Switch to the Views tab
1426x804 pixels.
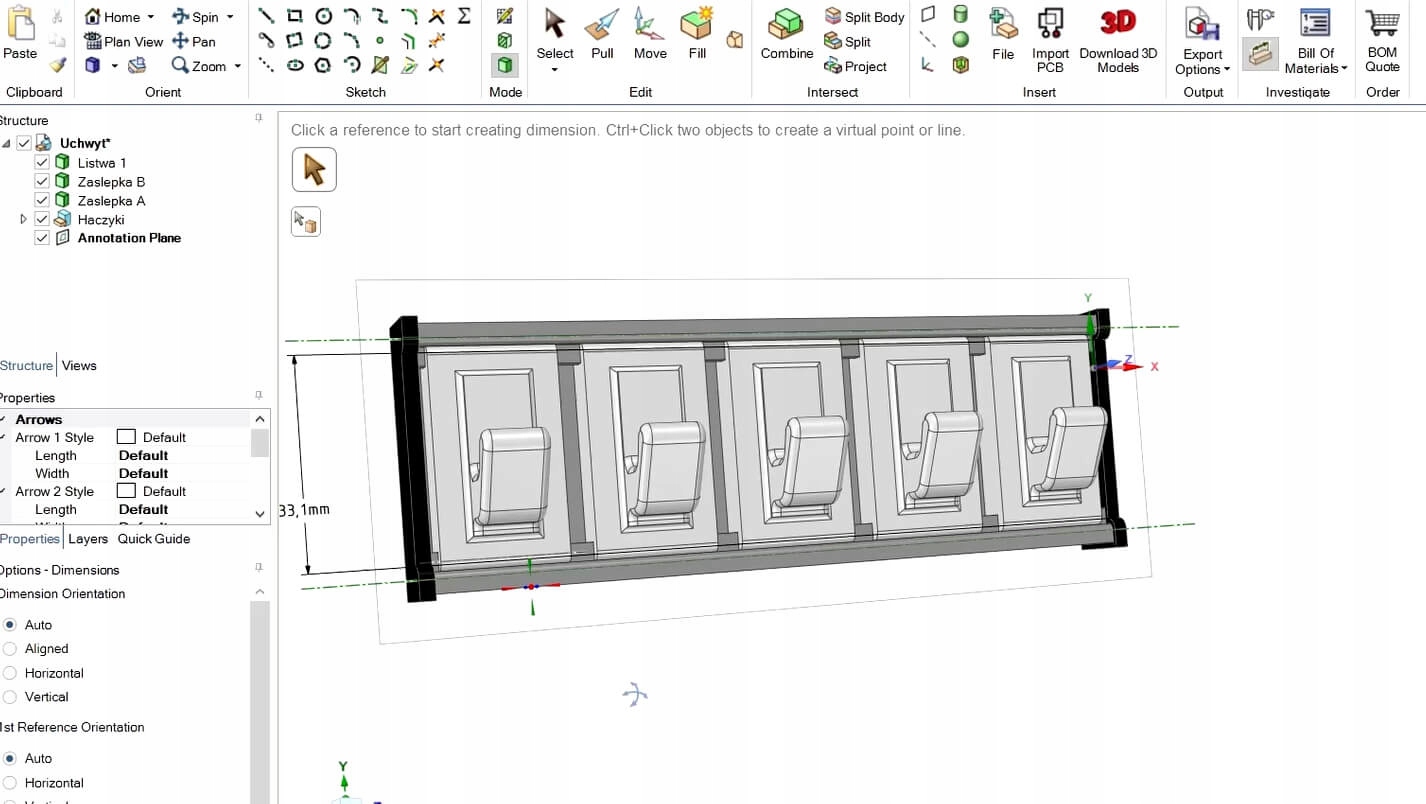pyautogui.click(x=79, y=365)
